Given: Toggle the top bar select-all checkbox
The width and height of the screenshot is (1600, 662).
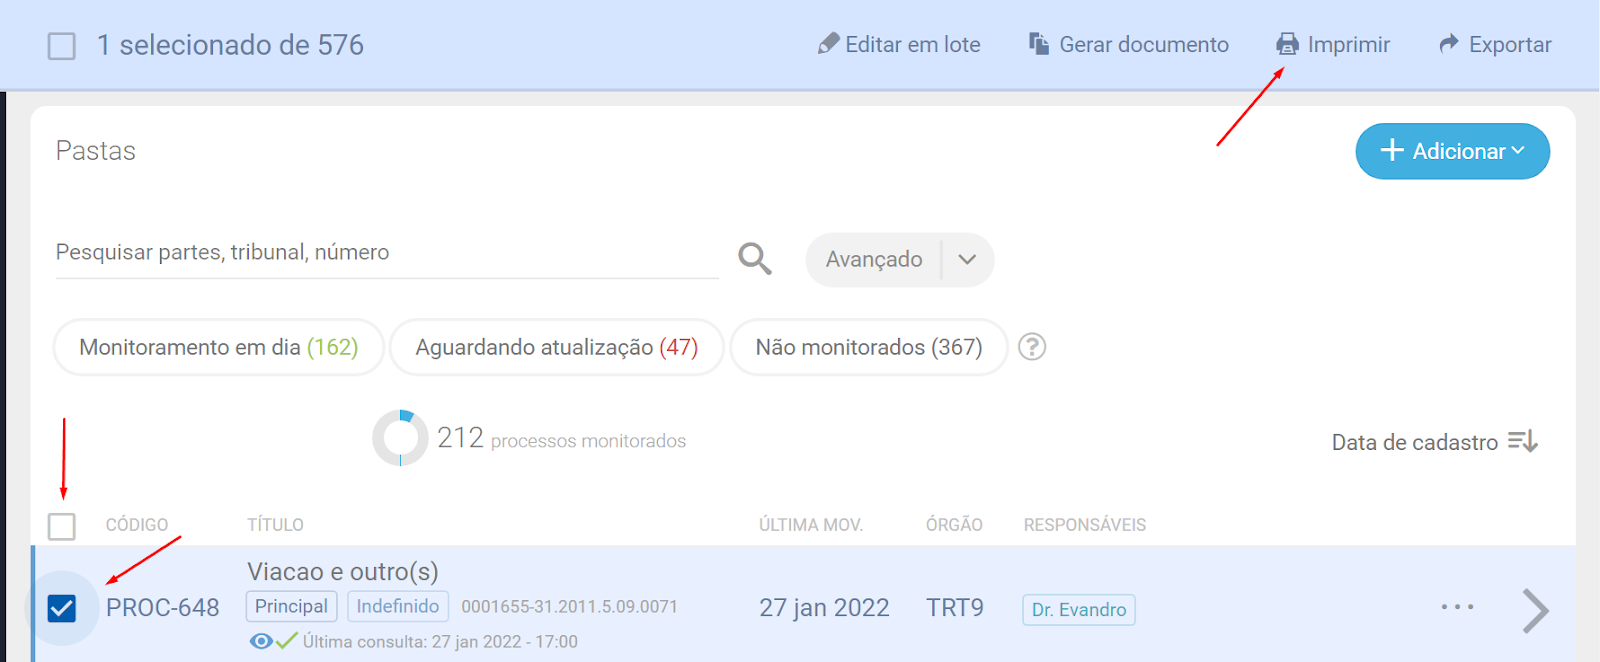Looking at the screenshot, I should (62, 46).
